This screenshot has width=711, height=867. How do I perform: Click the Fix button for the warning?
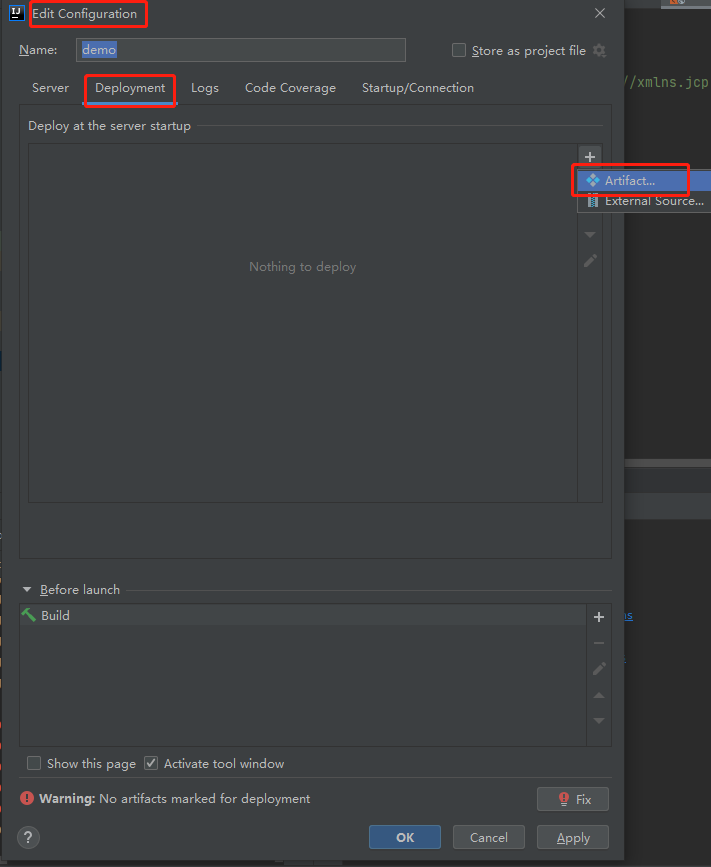(x=573, y=799)
